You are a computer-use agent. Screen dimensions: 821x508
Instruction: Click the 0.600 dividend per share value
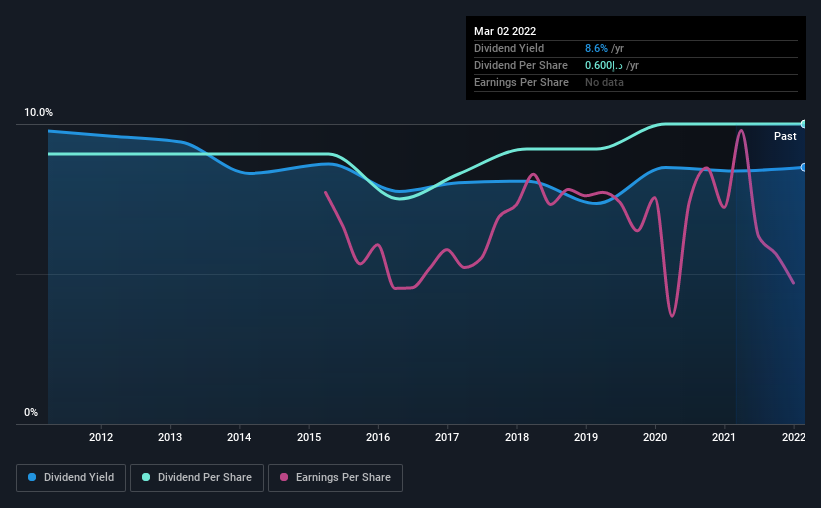coord(604,65)
